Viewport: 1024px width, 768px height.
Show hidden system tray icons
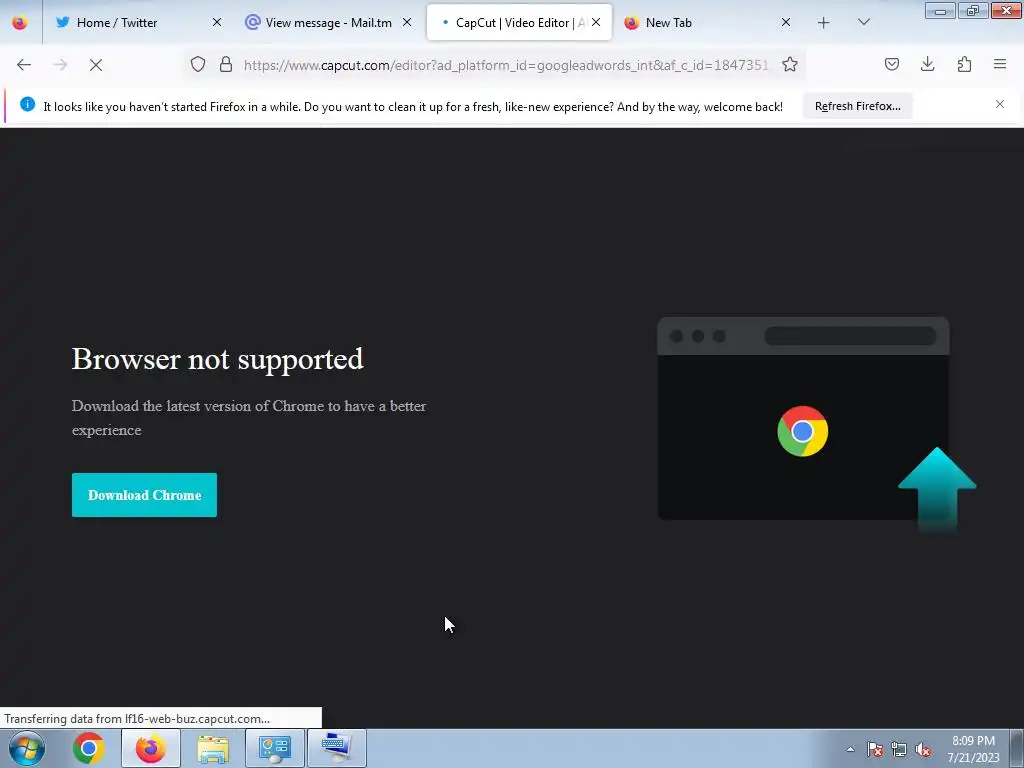point(850,749)
